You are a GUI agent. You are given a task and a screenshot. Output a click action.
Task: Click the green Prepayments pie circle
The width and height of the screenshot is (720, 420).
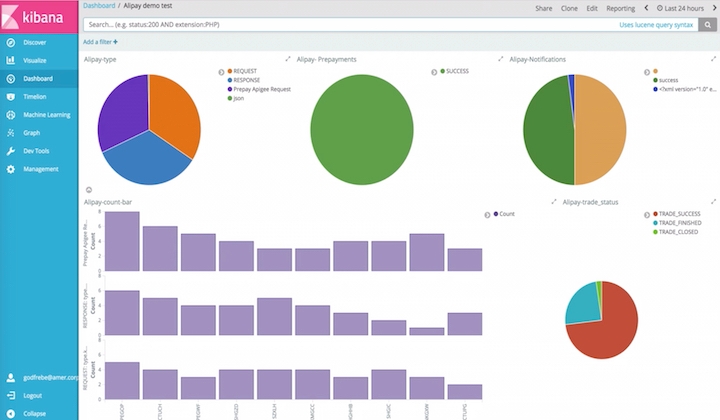point(362,130)
